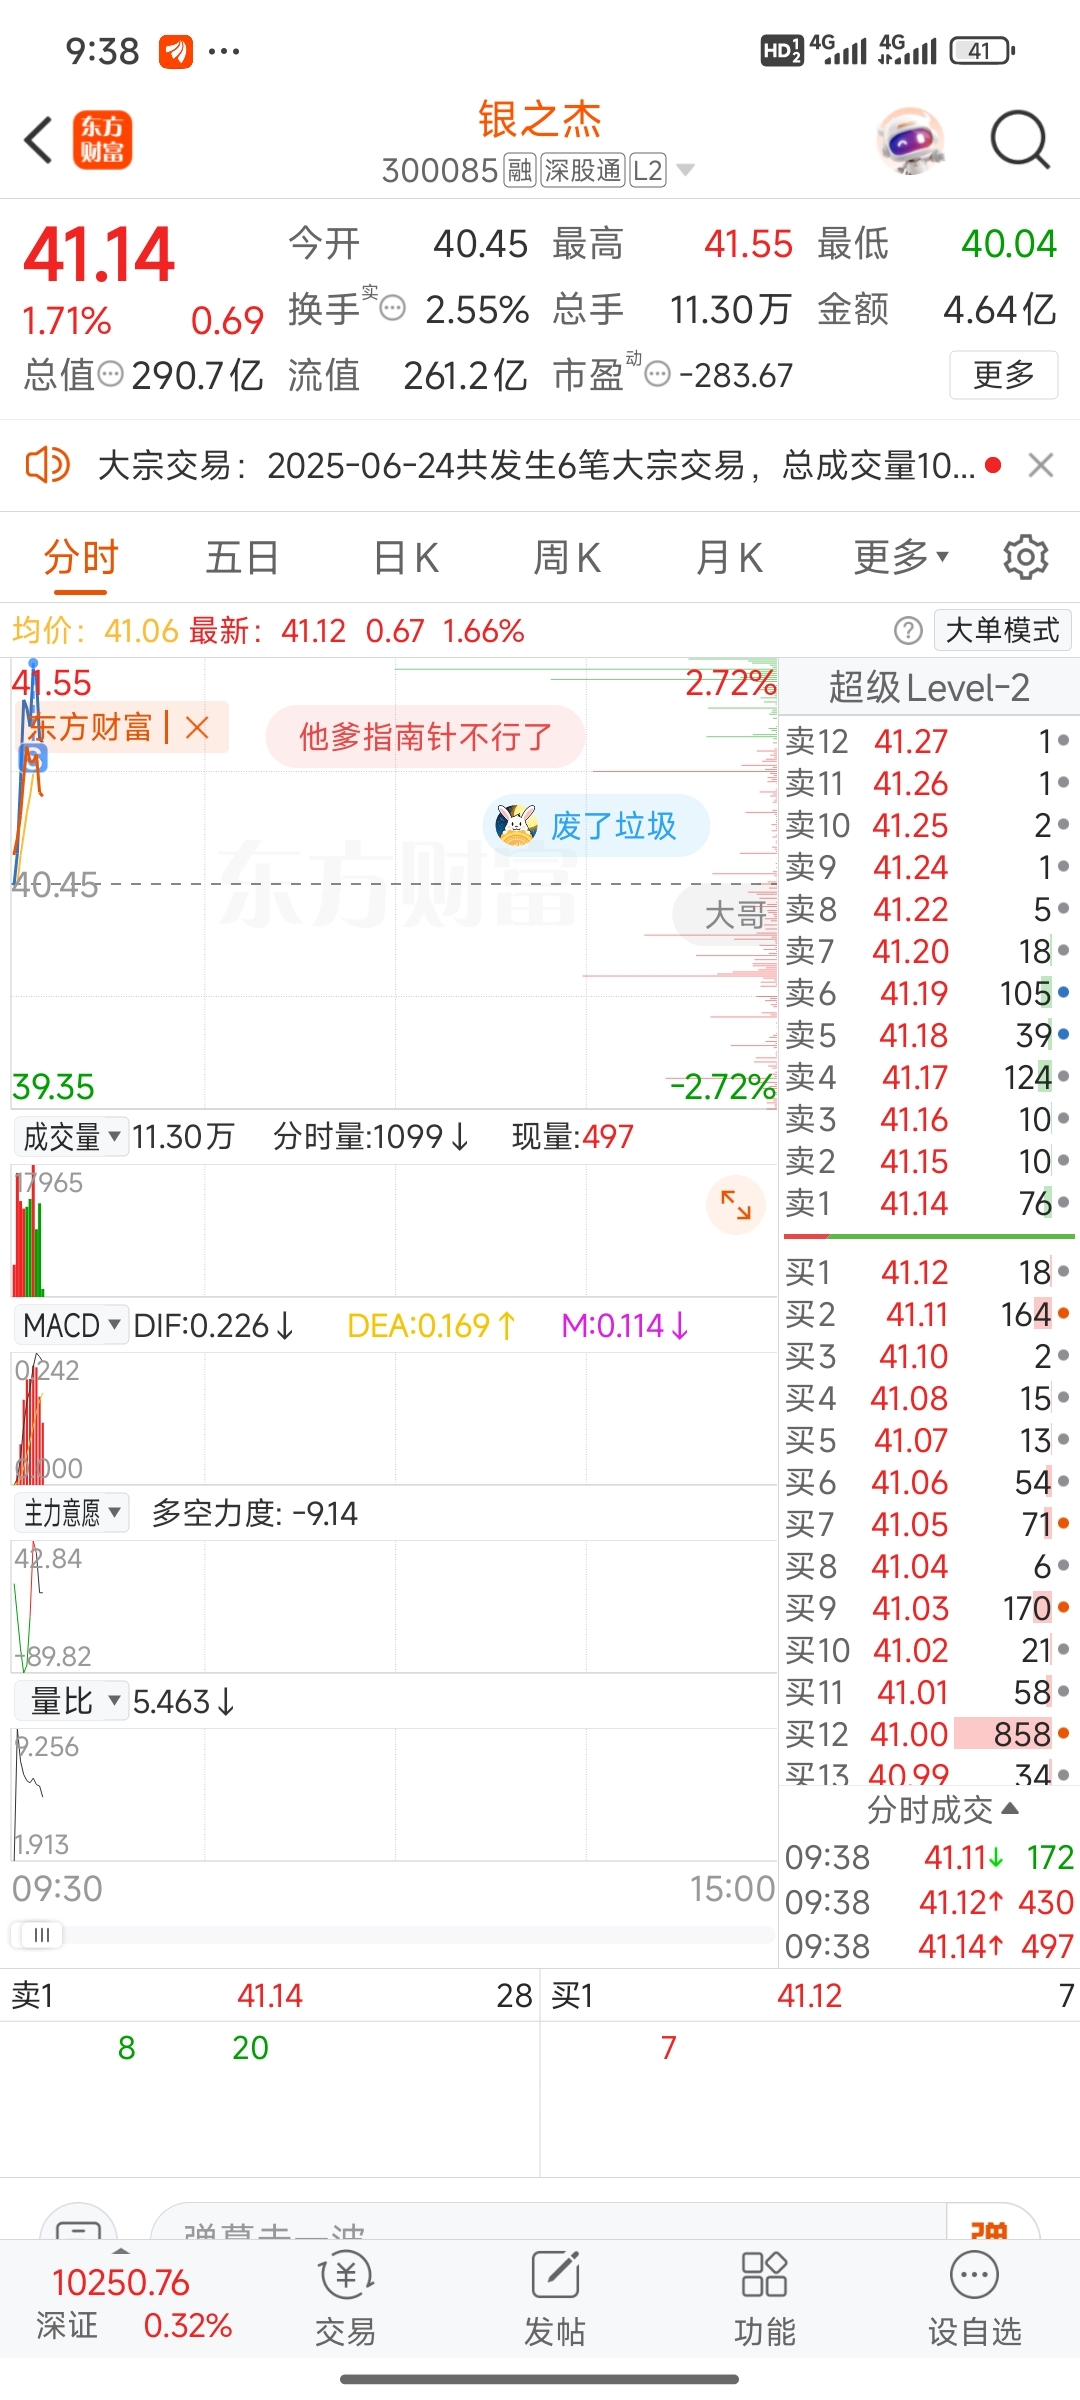
Task: Open chart settings gear icon
Action: coord(1026,557)
